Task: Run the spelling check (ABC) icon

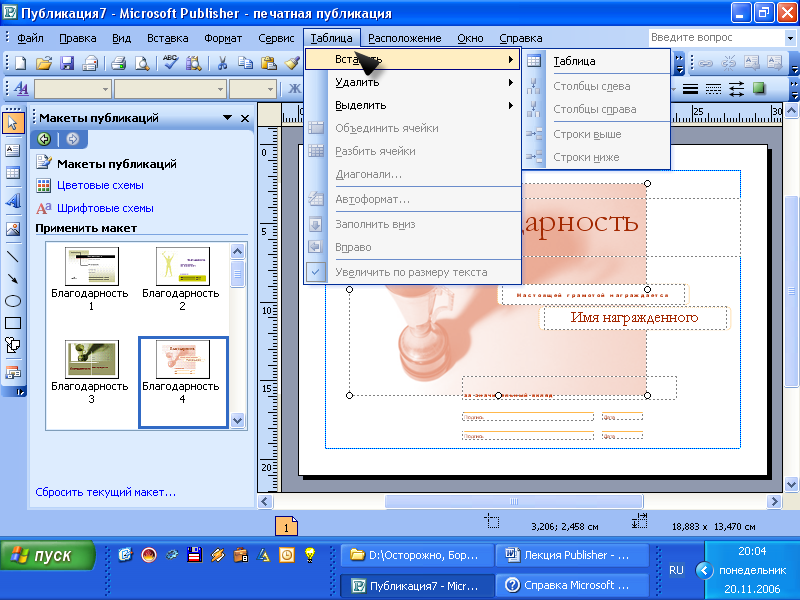Action: (169, 63)
